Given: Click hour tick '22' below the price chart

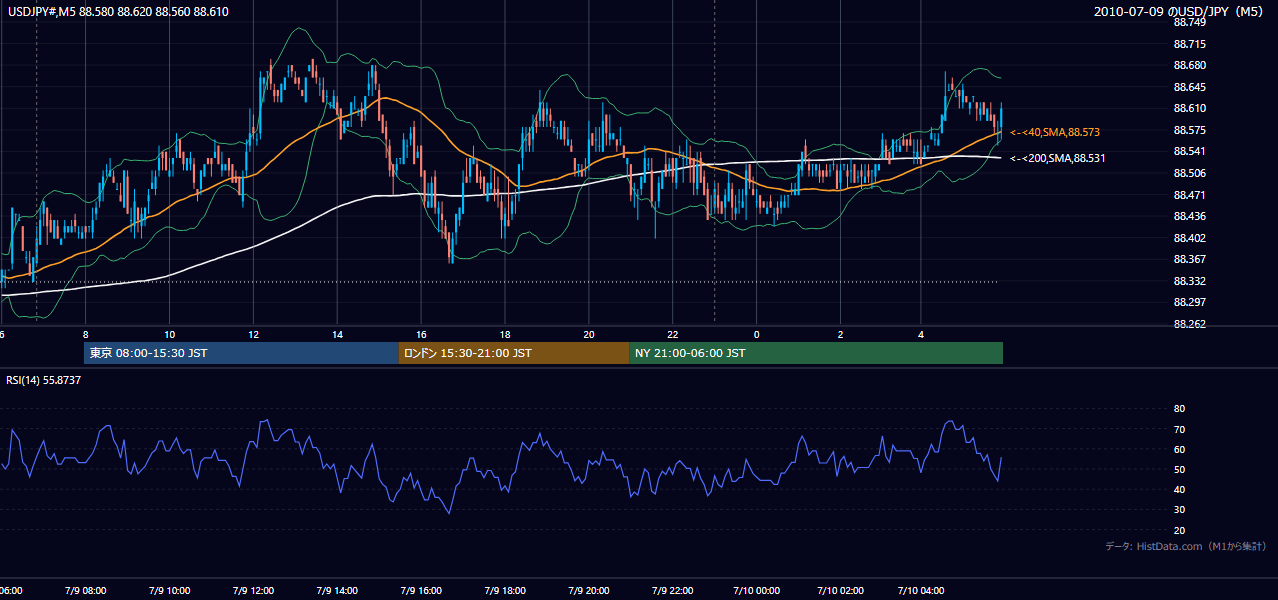Looking at the screenshot, I should click(672, 335).
